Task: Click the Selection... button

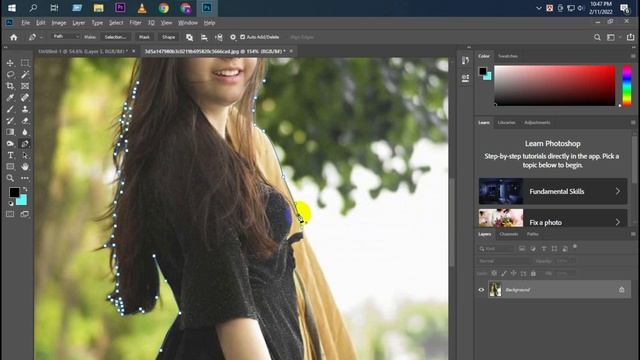Action: (115, 37)
